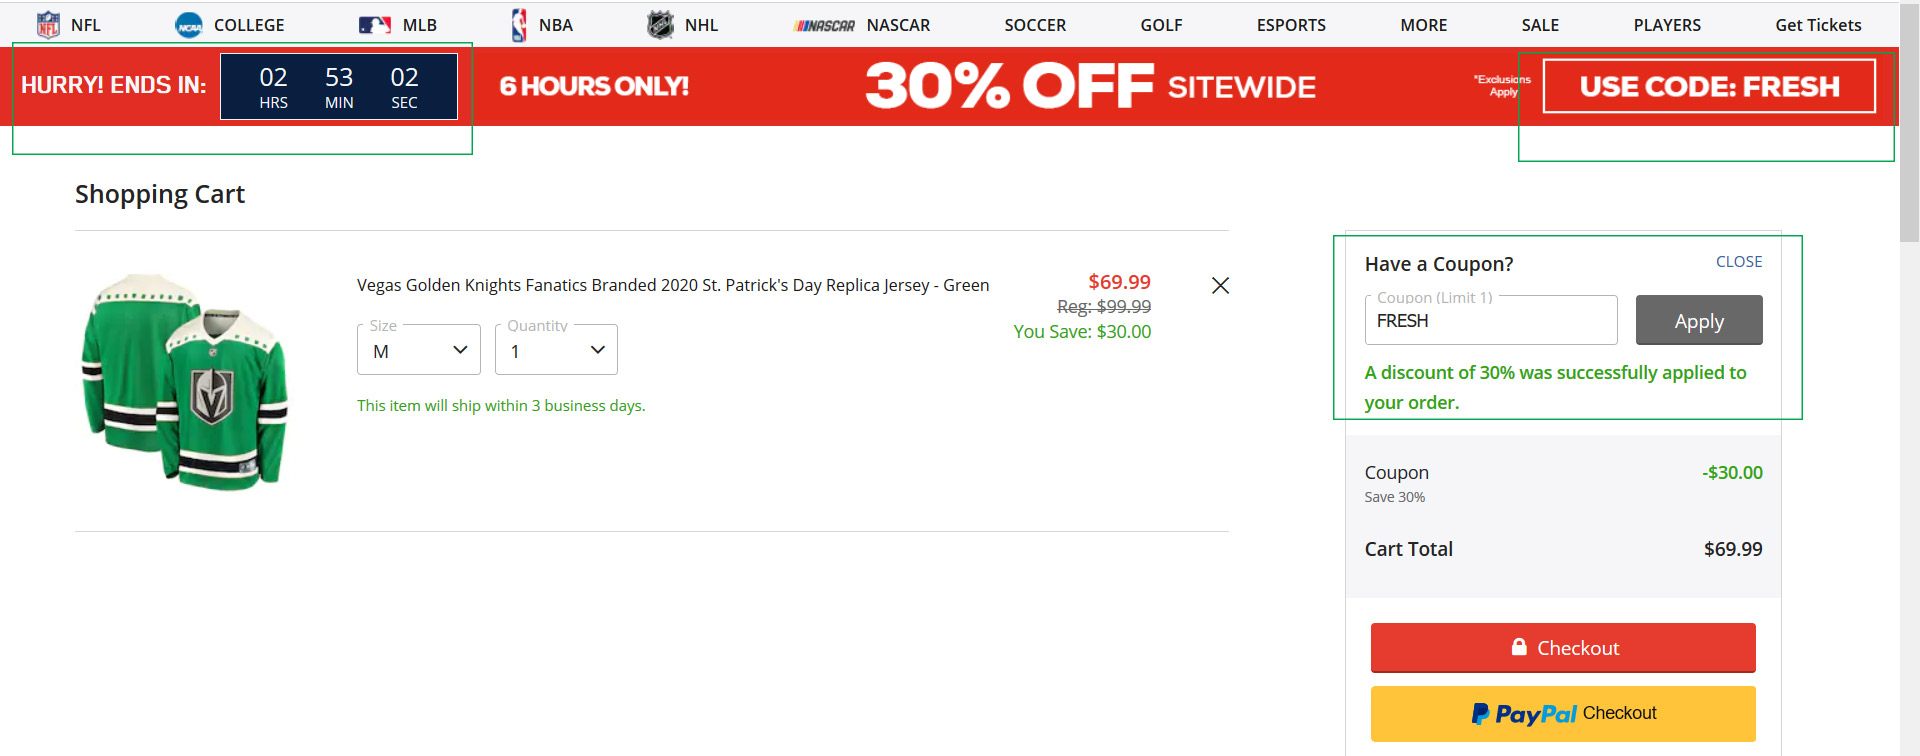Remove the jersey with the X icon
The image size is (1920, 756).
[x=1220, y=286]
